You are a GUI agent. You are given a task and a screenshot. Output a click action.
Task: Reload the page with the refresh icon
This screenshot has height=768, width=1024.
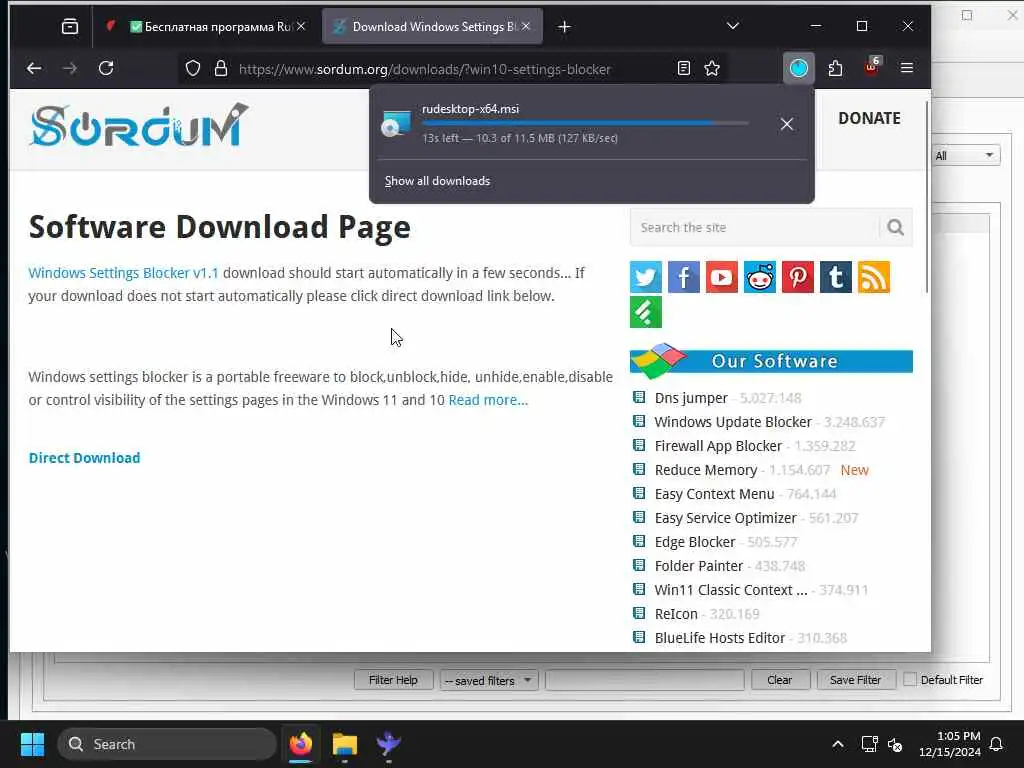[106, 68]
